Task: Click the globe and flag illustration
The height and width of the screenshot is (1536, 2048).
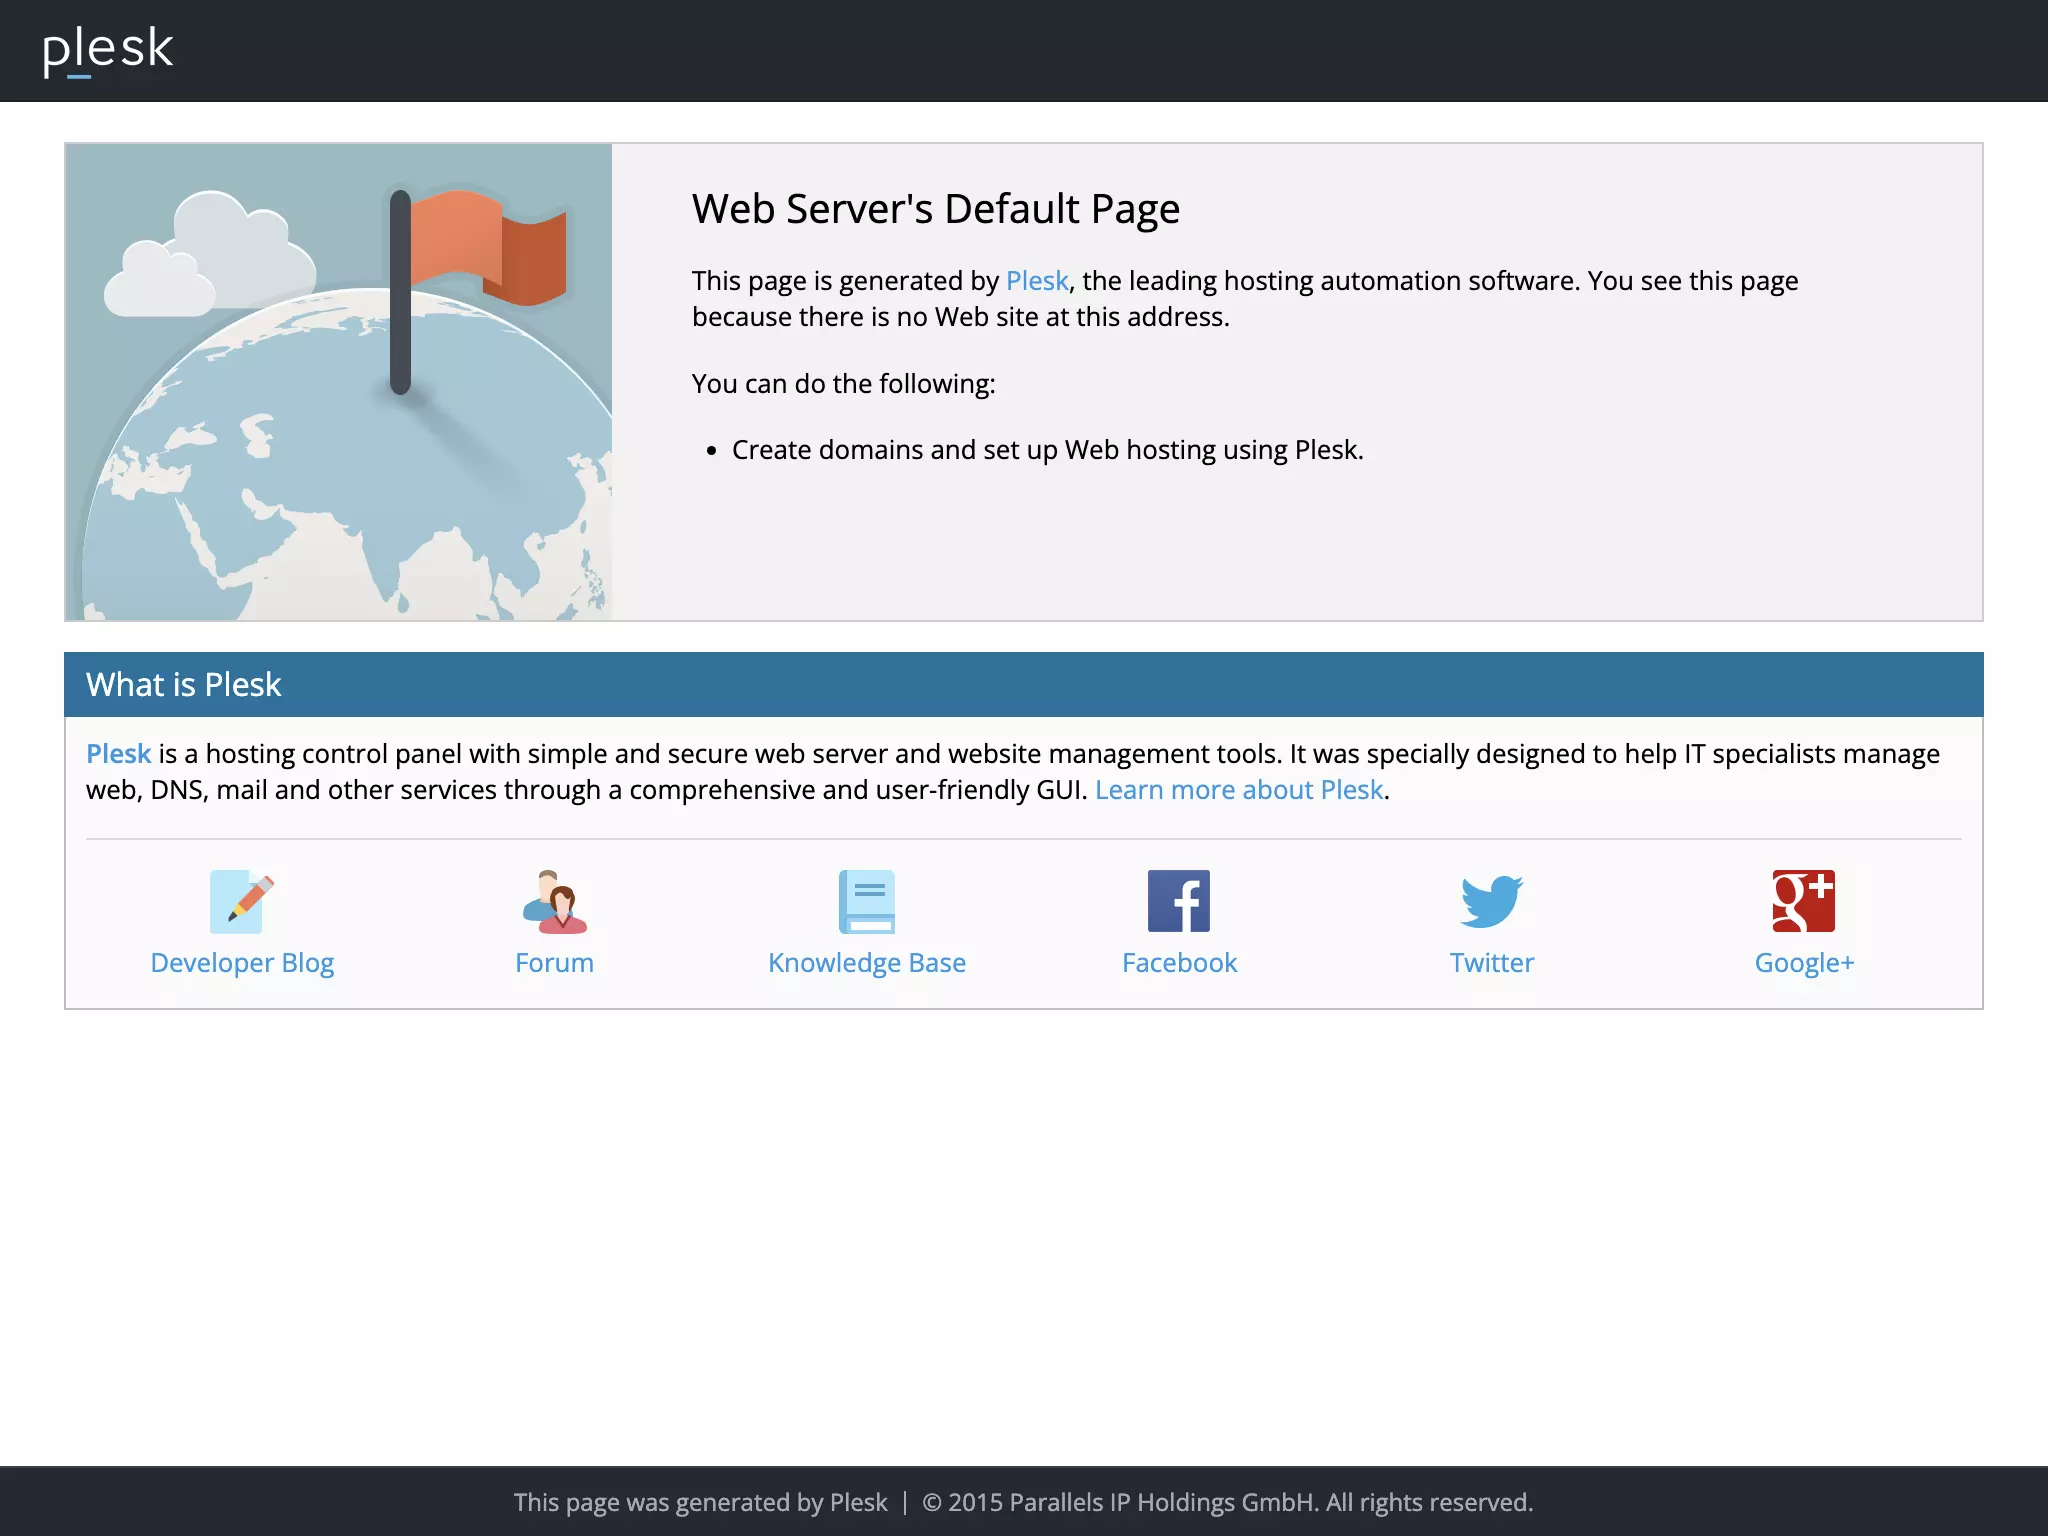Action: (339, 382)
